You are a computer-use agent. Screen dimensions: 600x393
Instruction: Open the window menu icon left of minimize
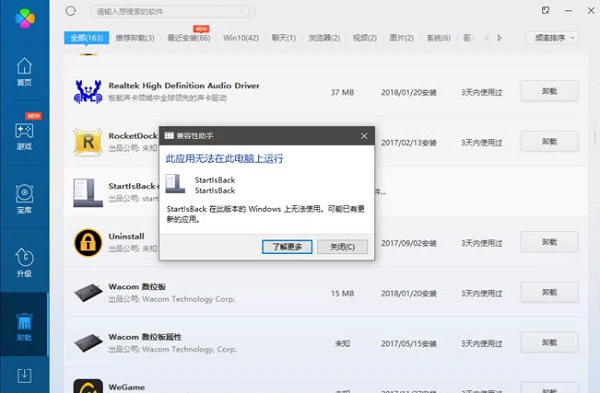(x=546, y=10)
